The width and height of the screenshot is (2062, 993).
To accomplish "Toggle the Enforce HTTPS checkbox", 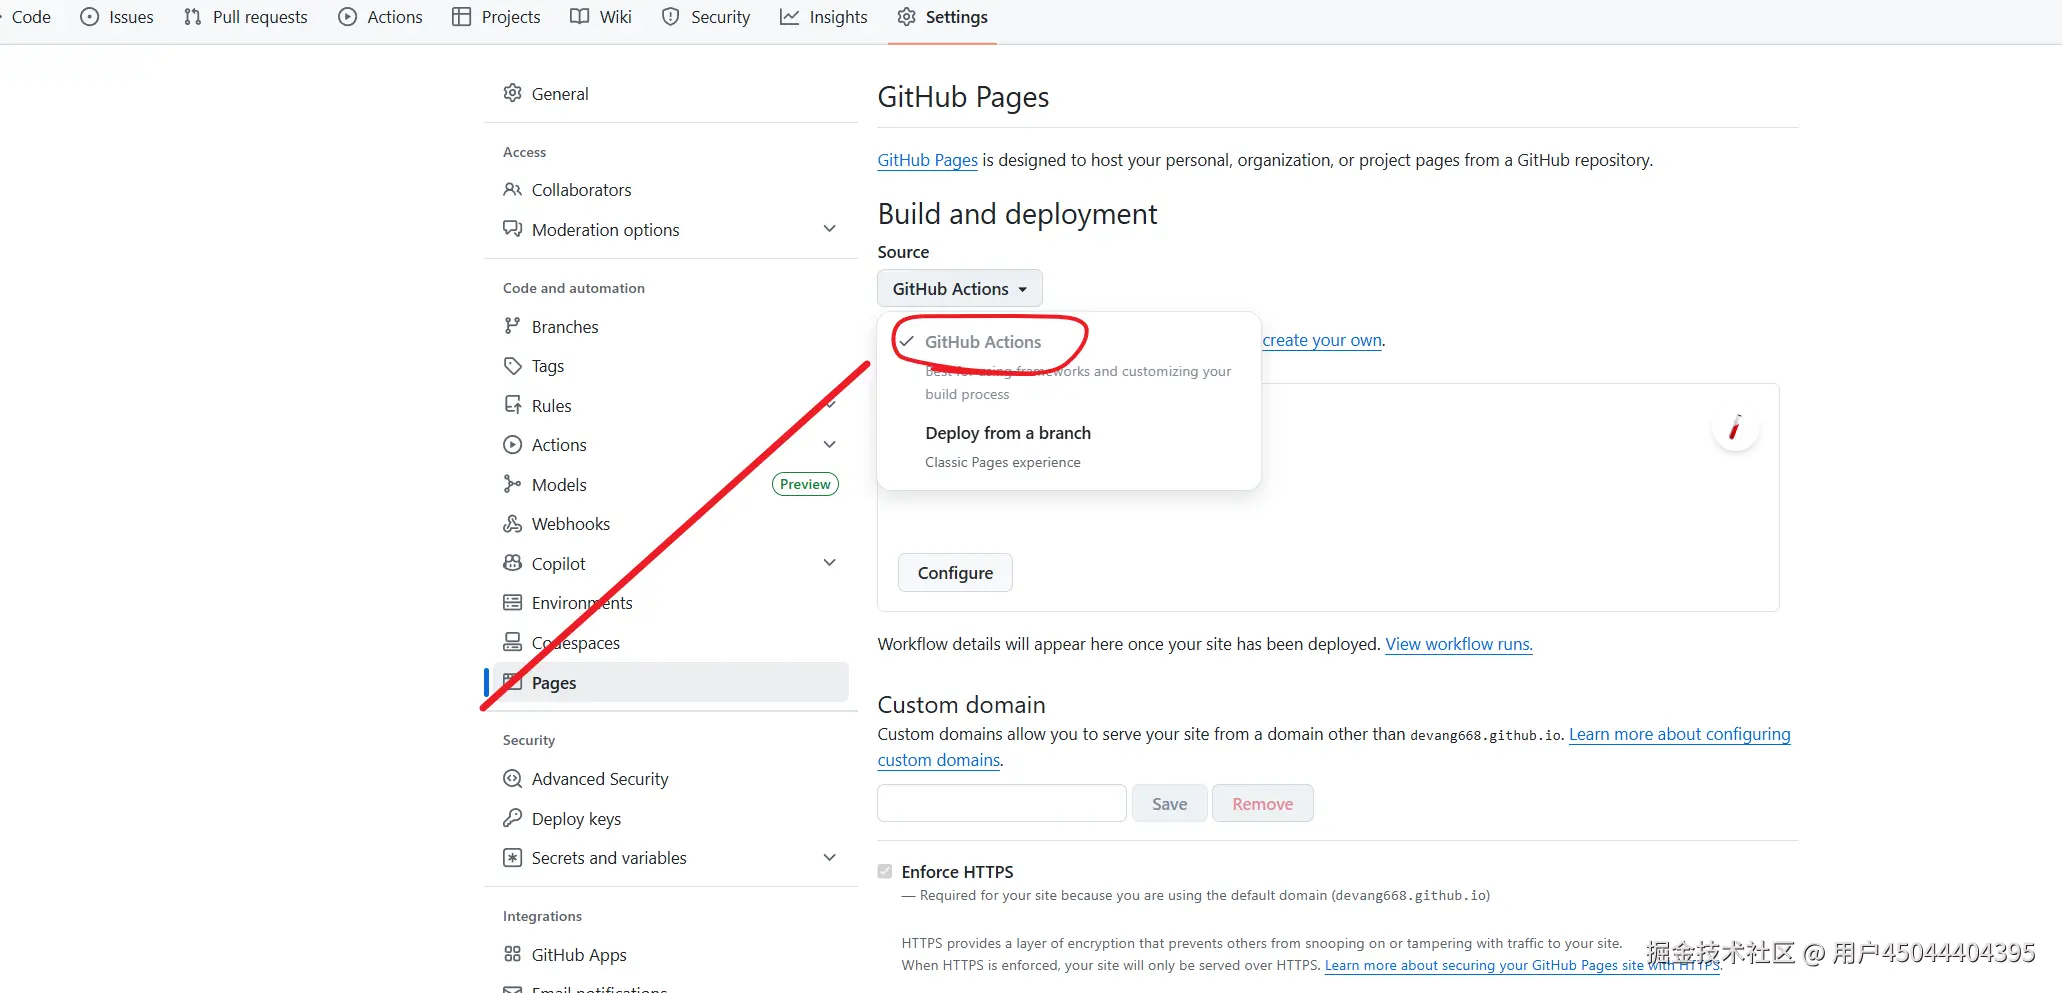I will point(885,871).
